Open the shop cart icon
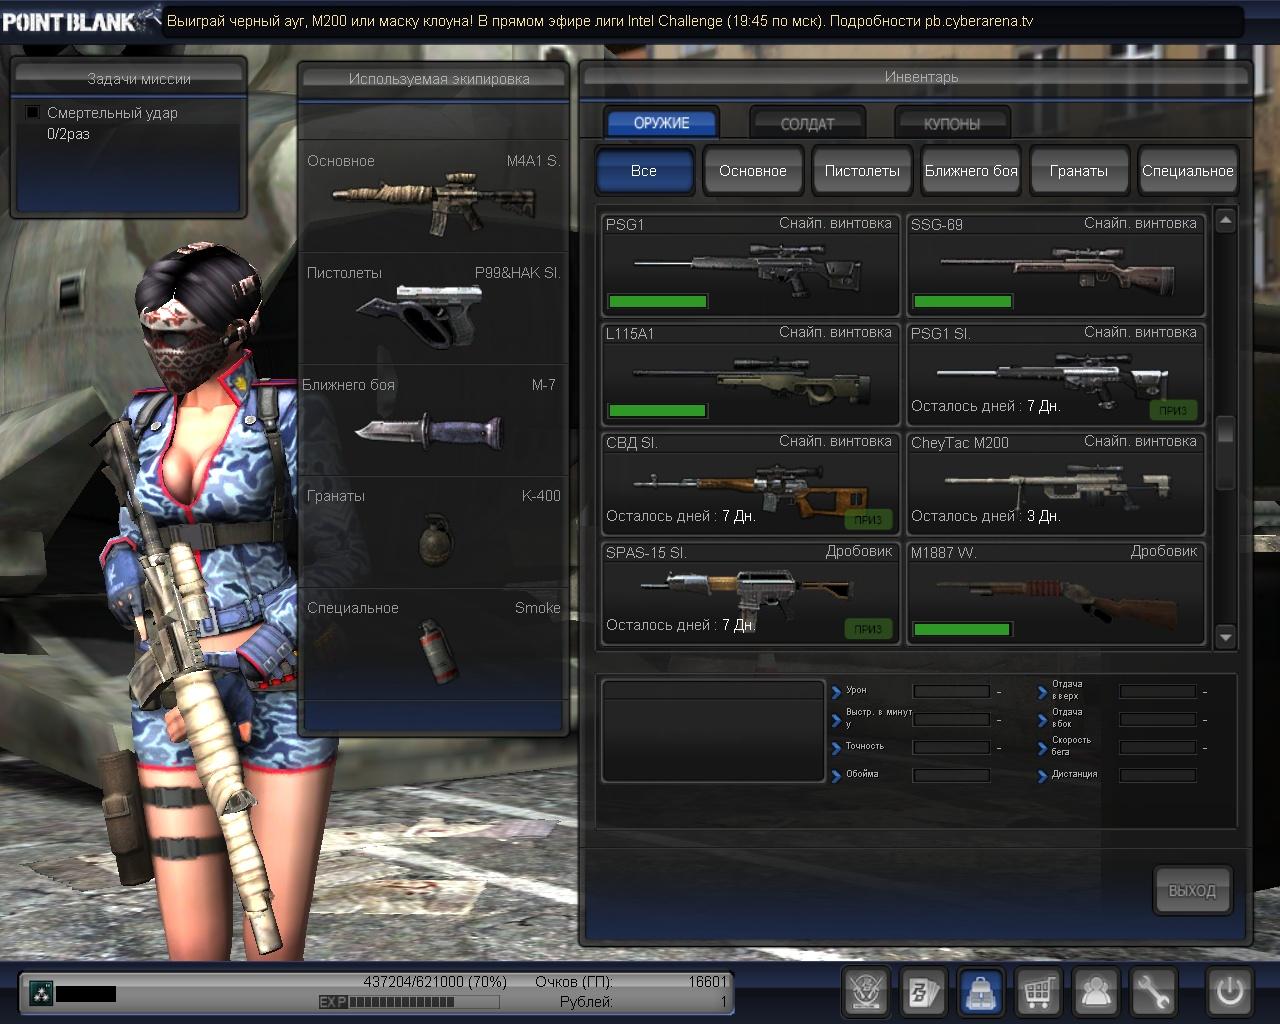The image size is (1280, 1024). click(1039, 992)
